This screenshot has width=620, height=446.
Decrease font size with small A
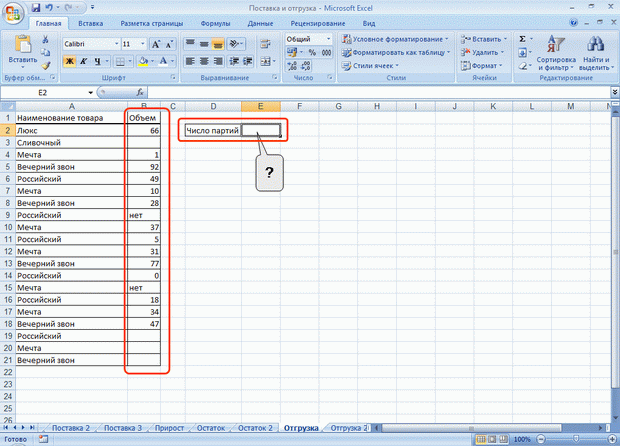[169, 44]
